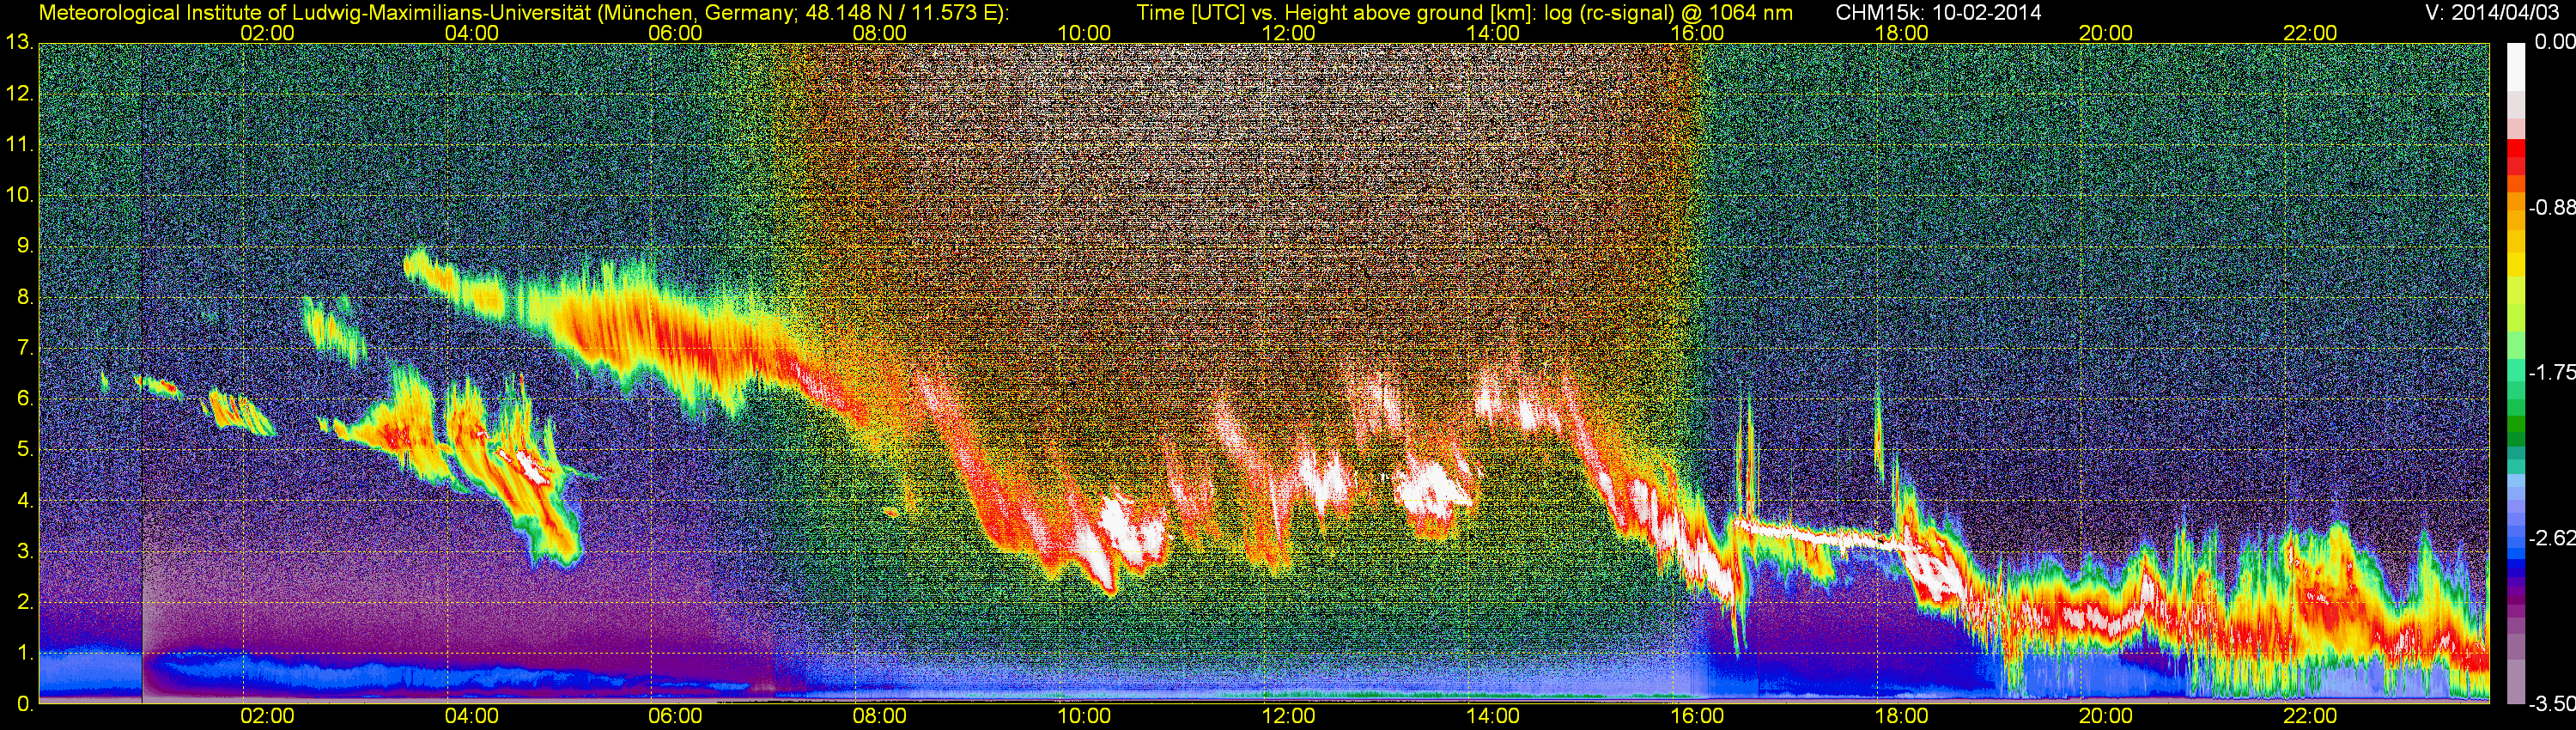Click the '18:00' label on the upper time axis
Screen dimensions: 2576x730
pos(1902,33)
